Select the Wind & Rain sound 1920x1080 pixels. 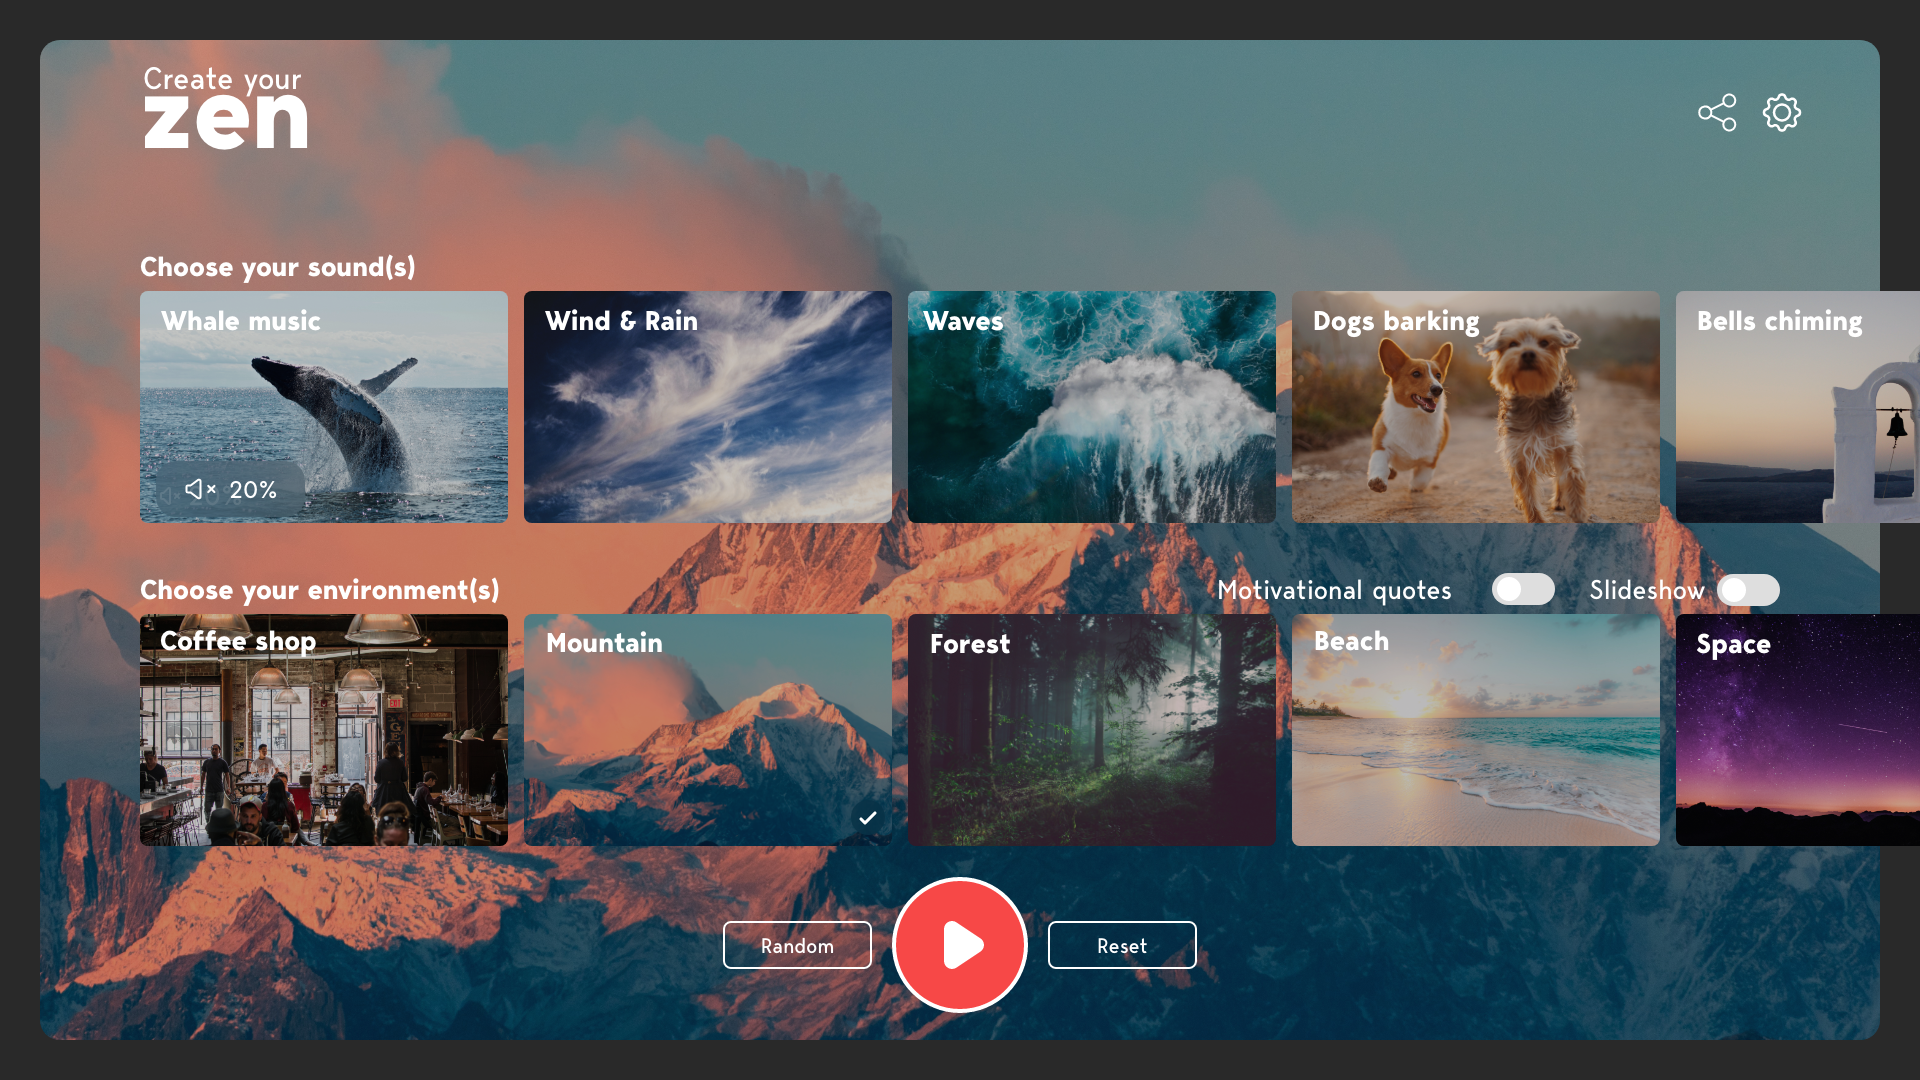707,407
